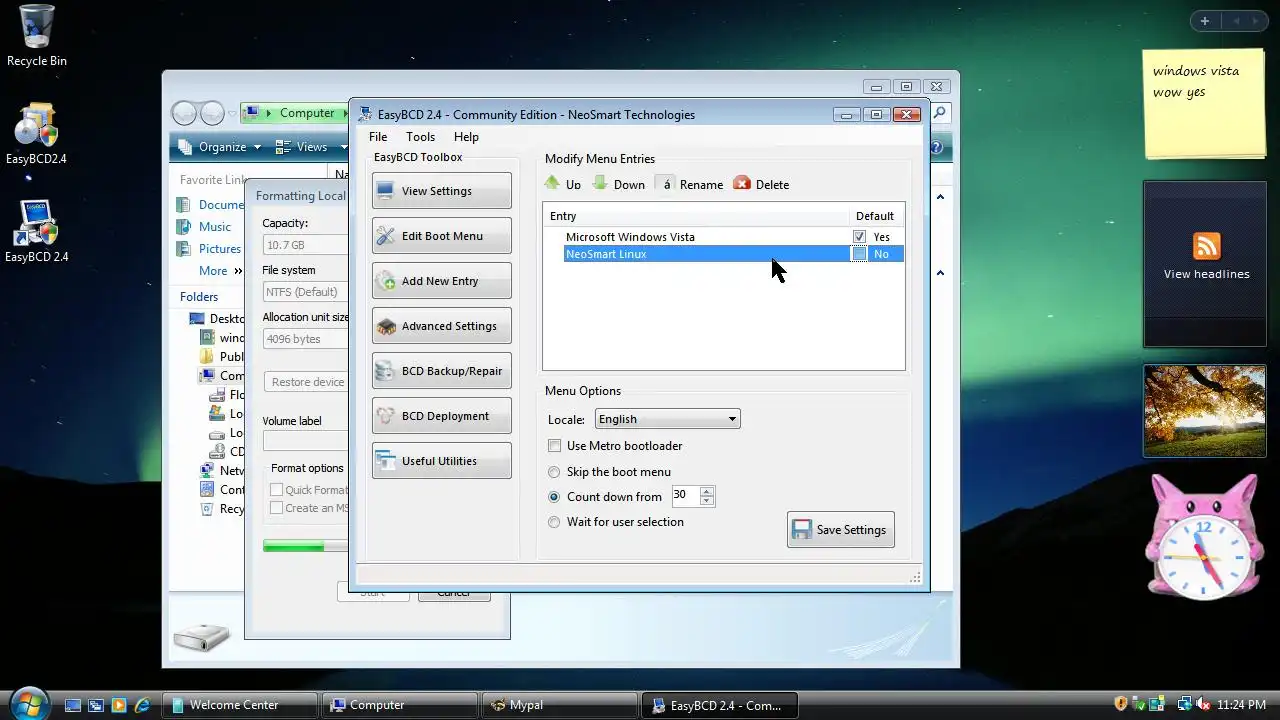Select the EasyBCD 2.4 shortcut desktop icon
The width and height of the screenshot is (1280, 720).
point(36,231)
